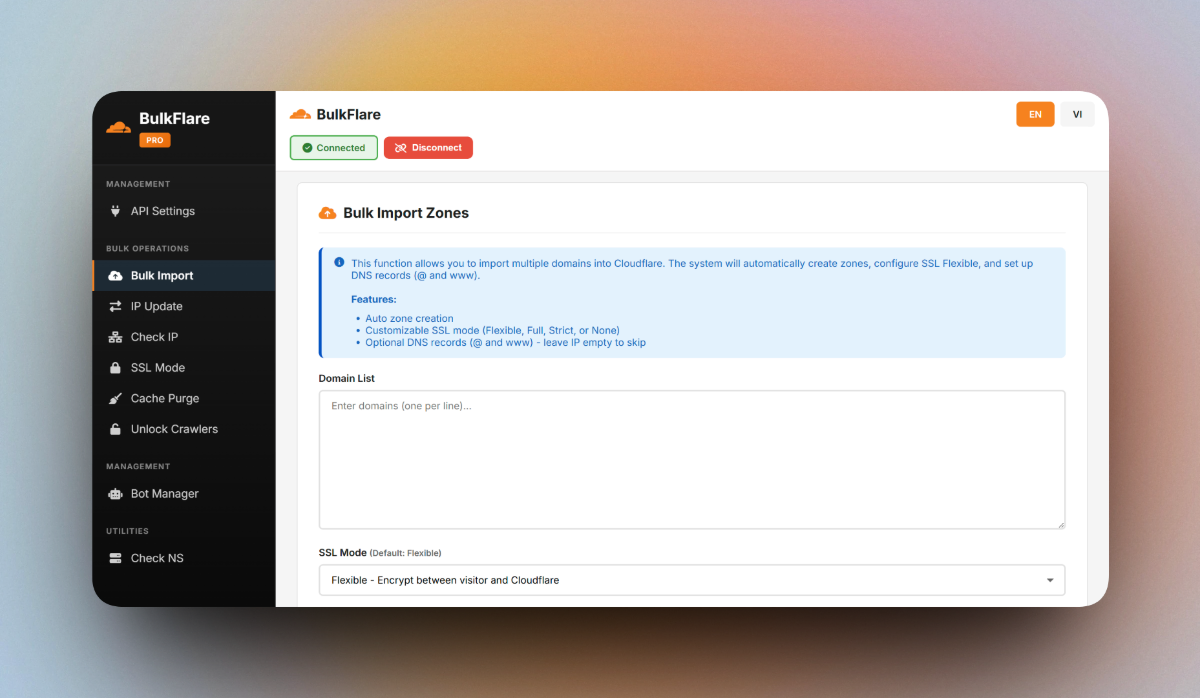This screenshot has width=1200, height=698.
Task: Click the 'Domain List' field label
Action: point(347,378)
